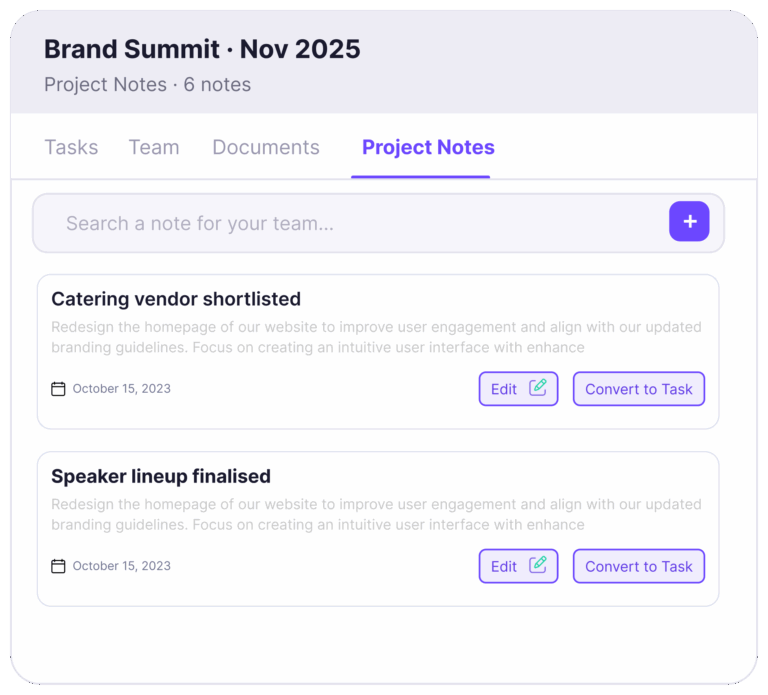Click the 'Project Notes · 6 notes' subtitle
768x695 pixels.
point(147,85)
